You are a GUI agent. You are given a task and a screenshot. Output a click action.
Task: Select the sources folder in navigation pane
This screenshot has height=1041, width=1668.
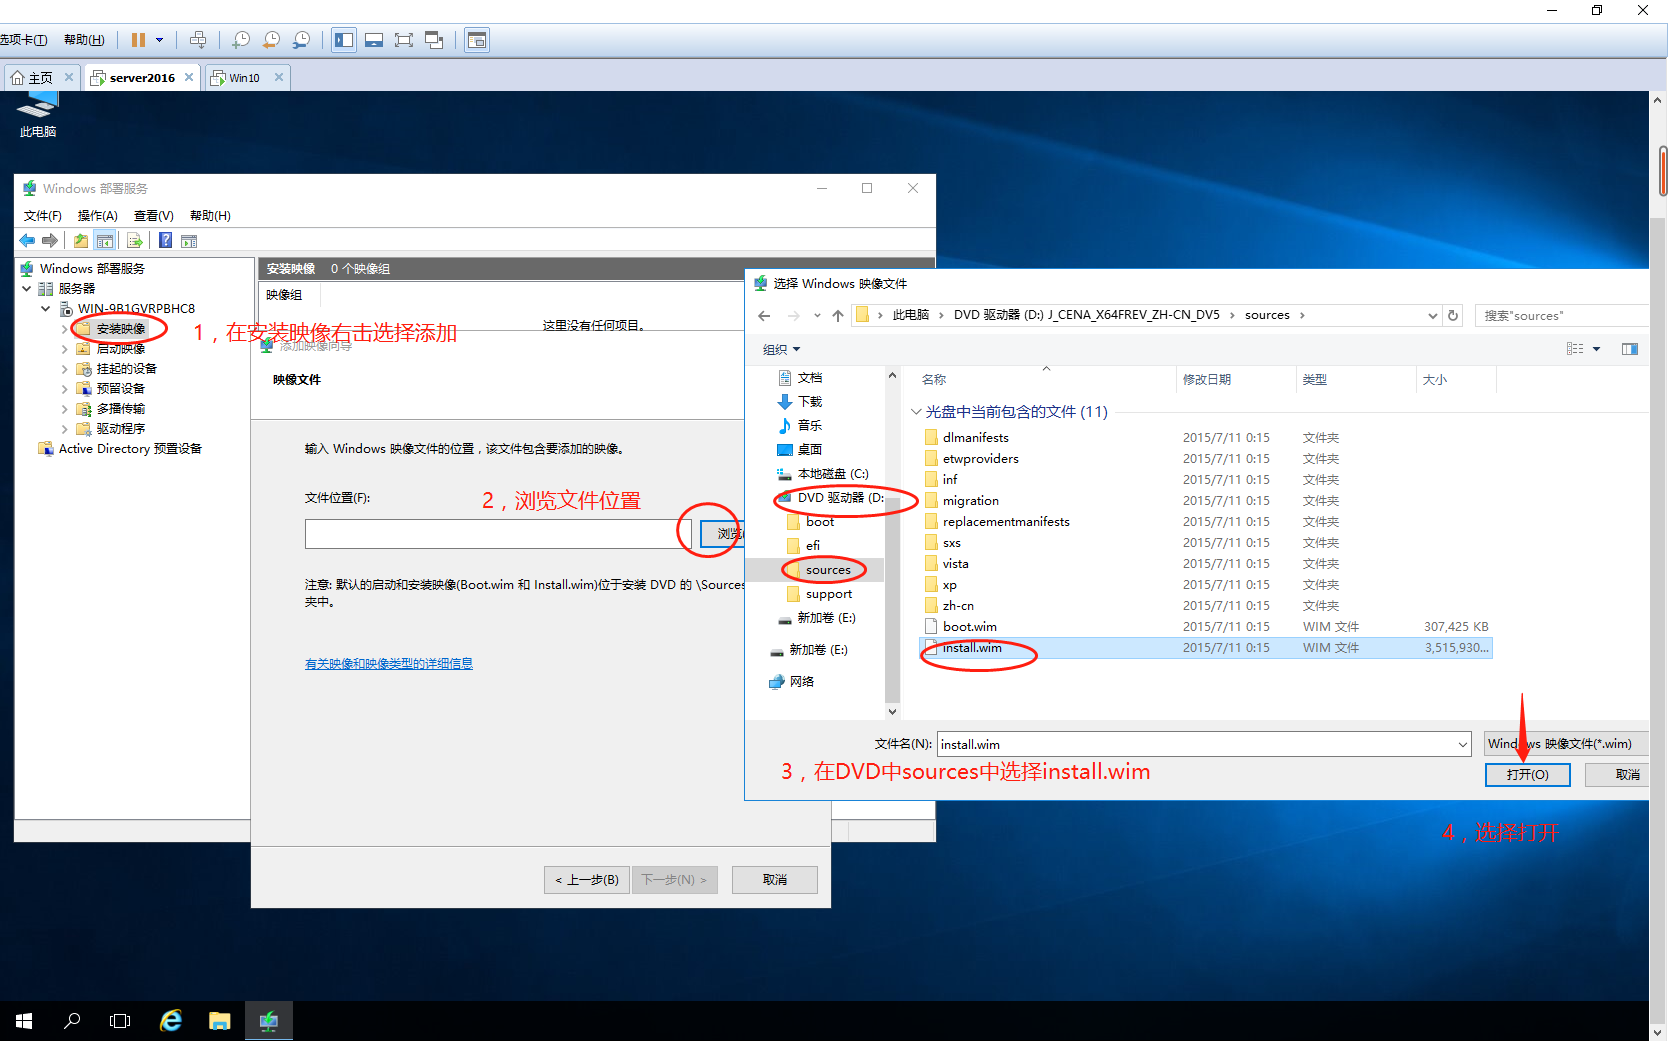828,569
